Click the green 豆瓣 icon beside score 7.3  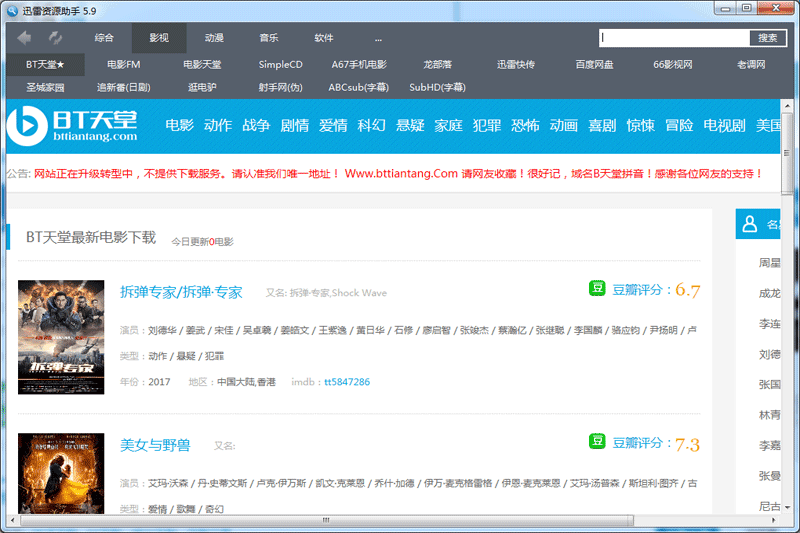[x=597, y=442]
